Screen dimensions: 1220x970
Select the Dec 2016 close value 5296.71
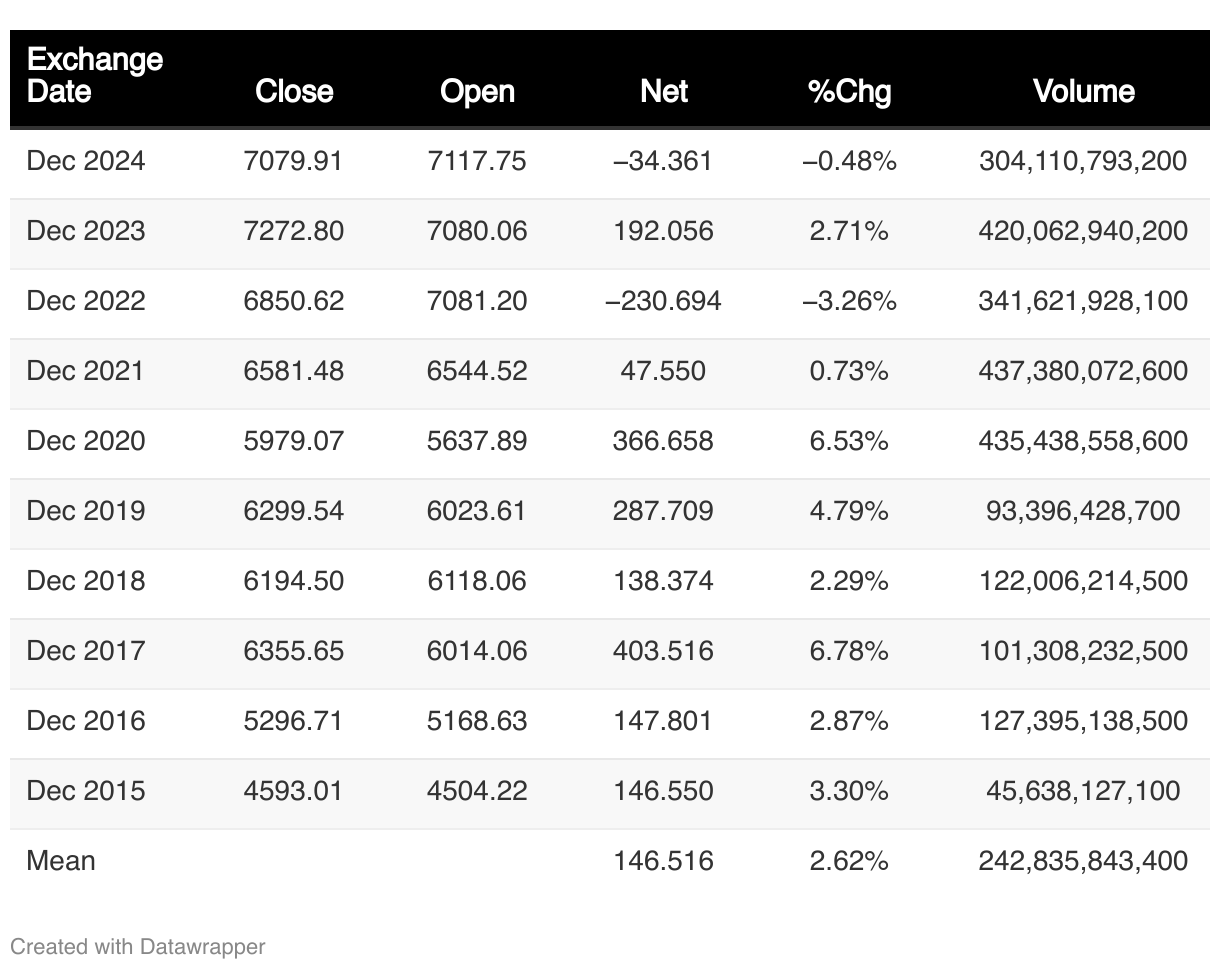click(x=294, y=721)
